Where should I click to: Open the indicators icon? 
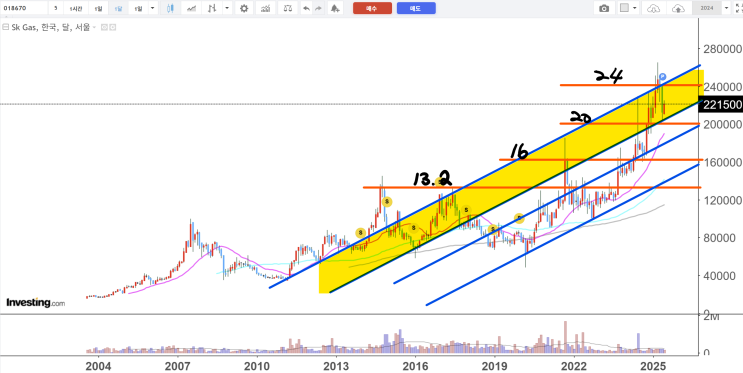point(266,8)
